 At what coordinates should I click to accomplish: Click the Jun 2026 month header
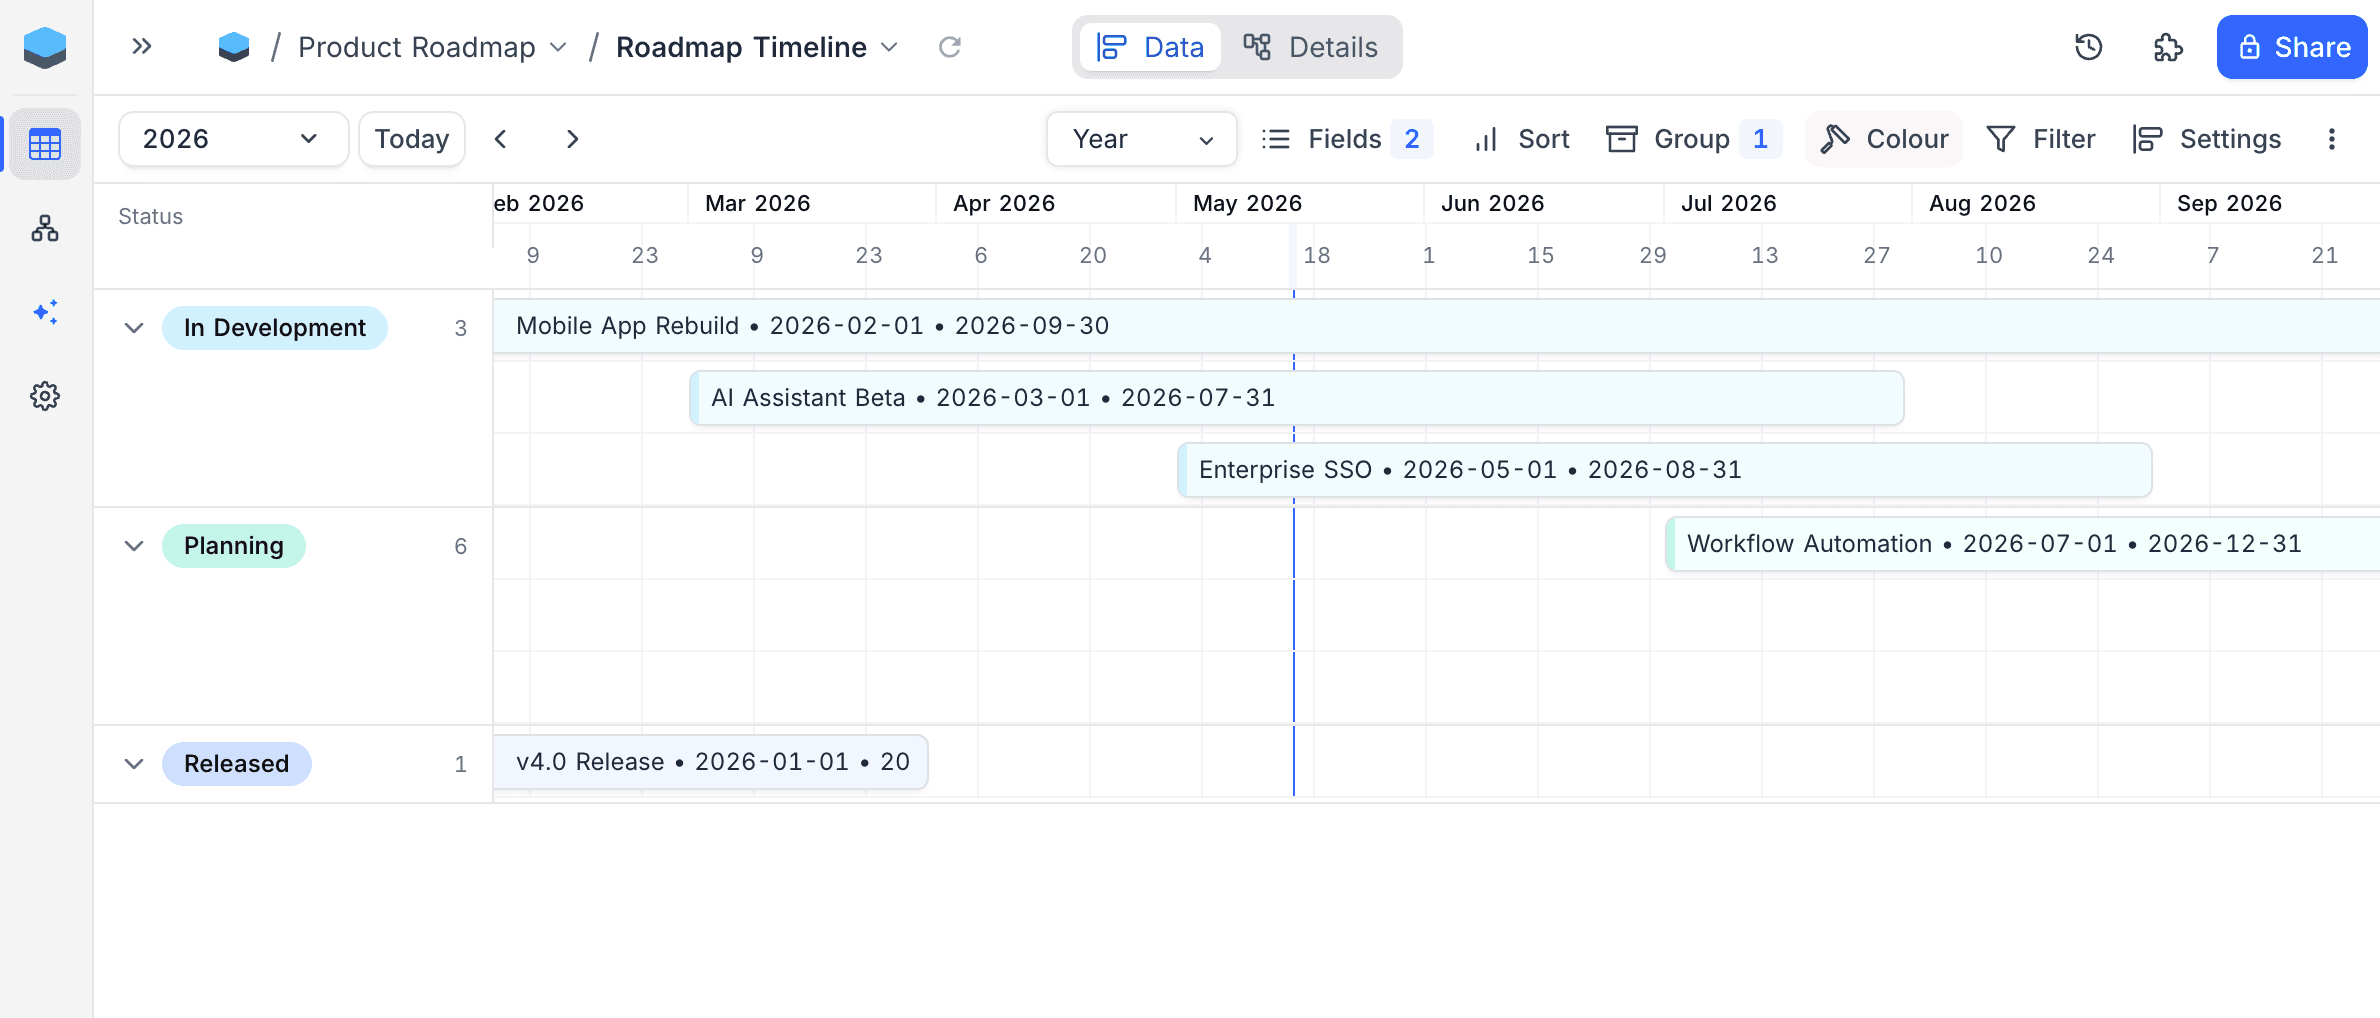pos(1493,203)
